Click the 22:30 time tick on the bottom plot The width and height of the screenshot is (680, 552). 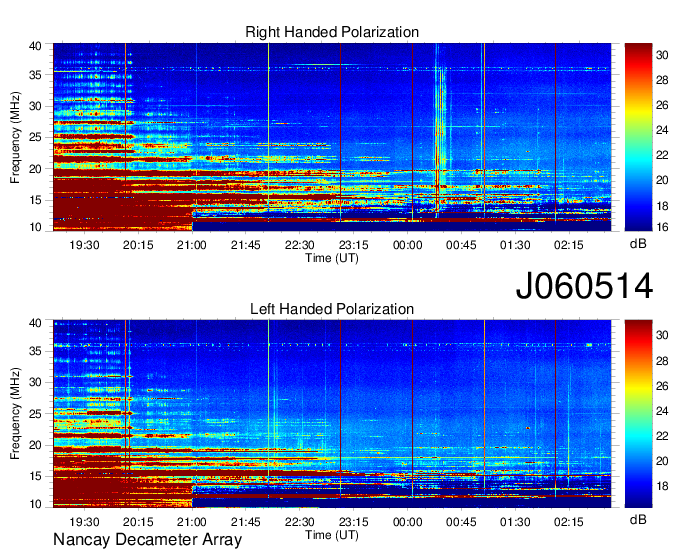point(300,522)
